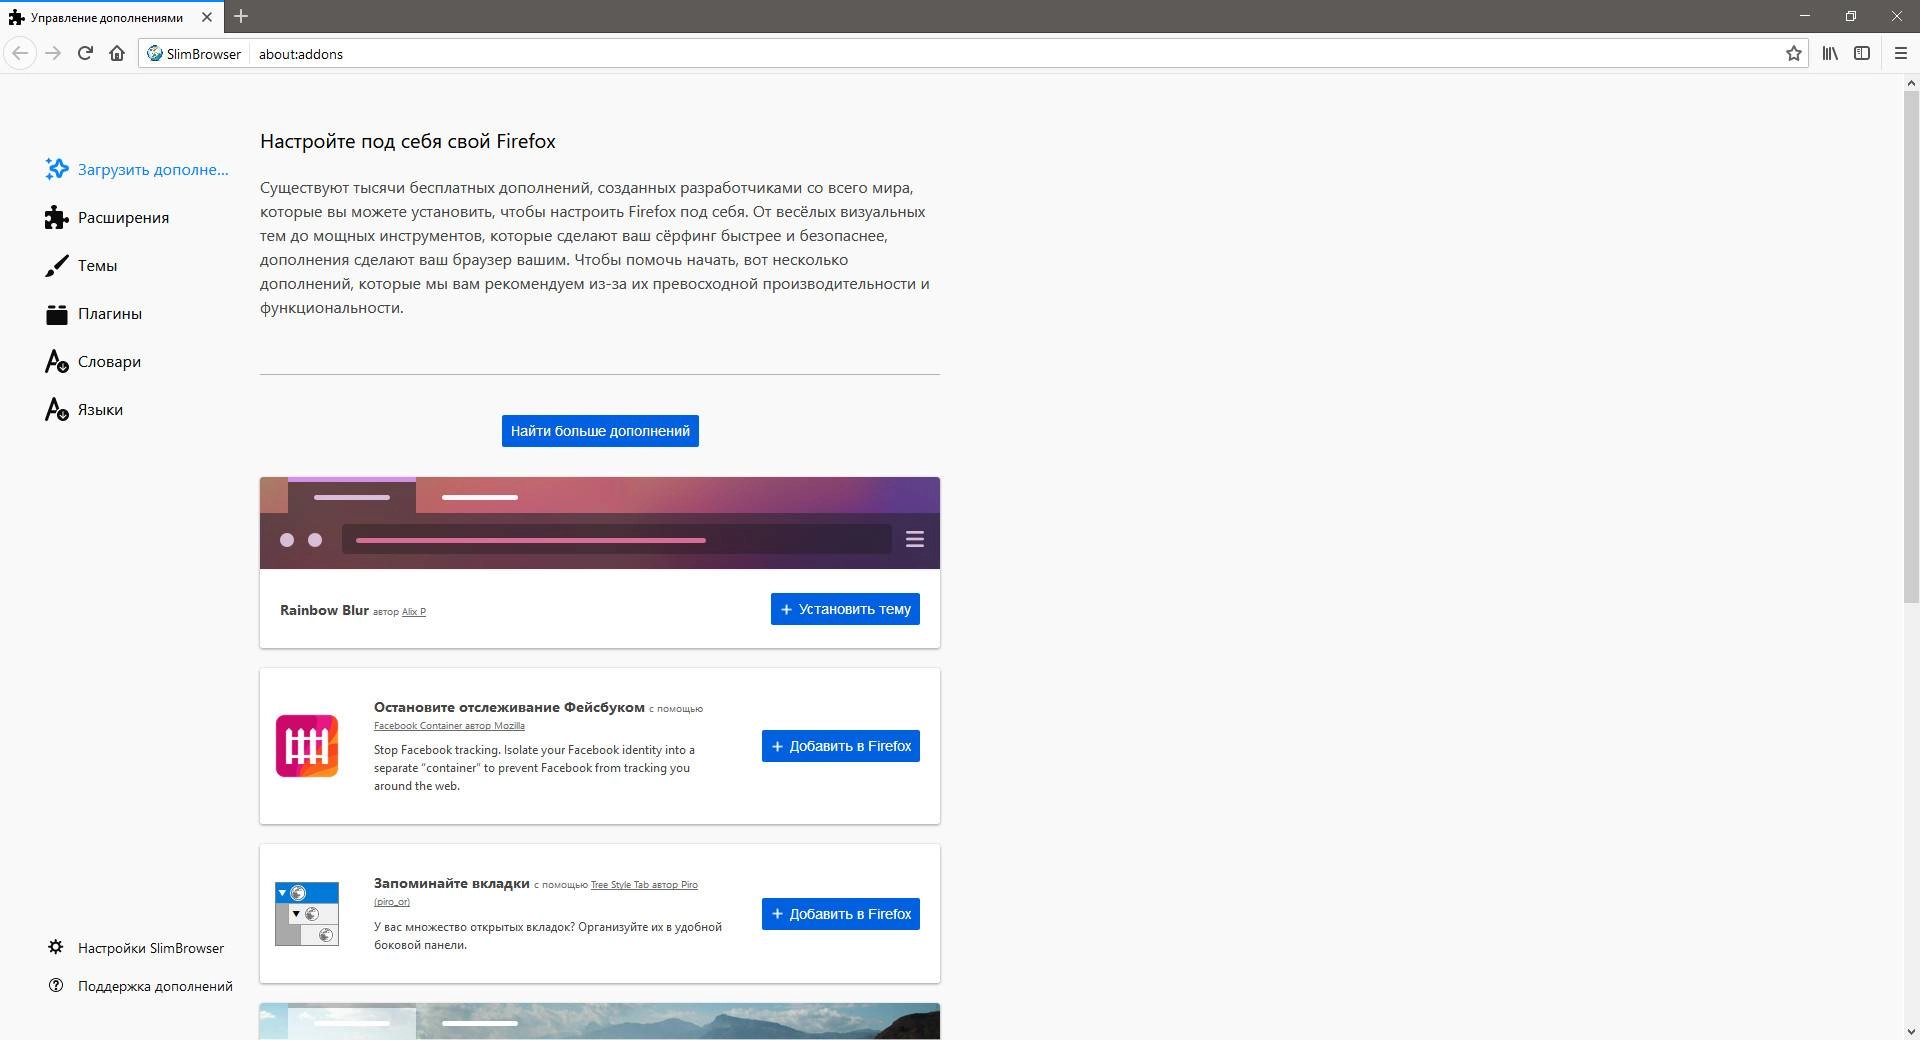Image resolution: width=1920 pixels, height=1040 pixels.
Task: Click the scrollbar down arrow
Action: [1911, 1031]
